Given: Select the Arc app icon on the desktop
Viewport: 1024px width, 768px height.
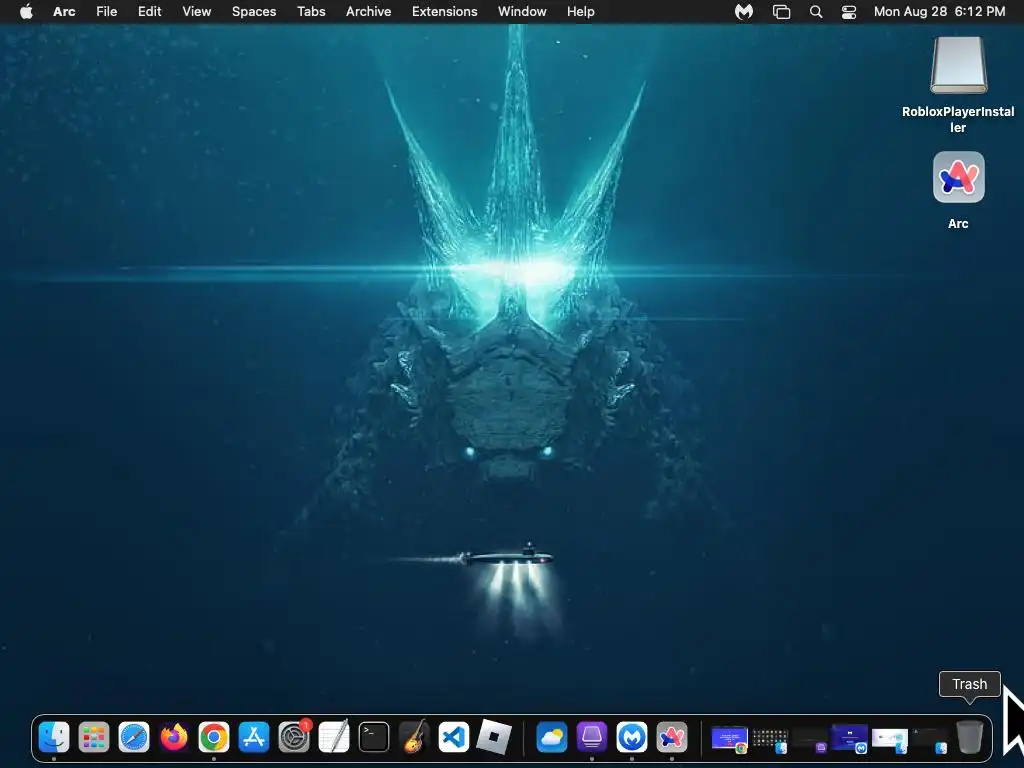Looking at the screenshot, I should [x=958, y=177].
